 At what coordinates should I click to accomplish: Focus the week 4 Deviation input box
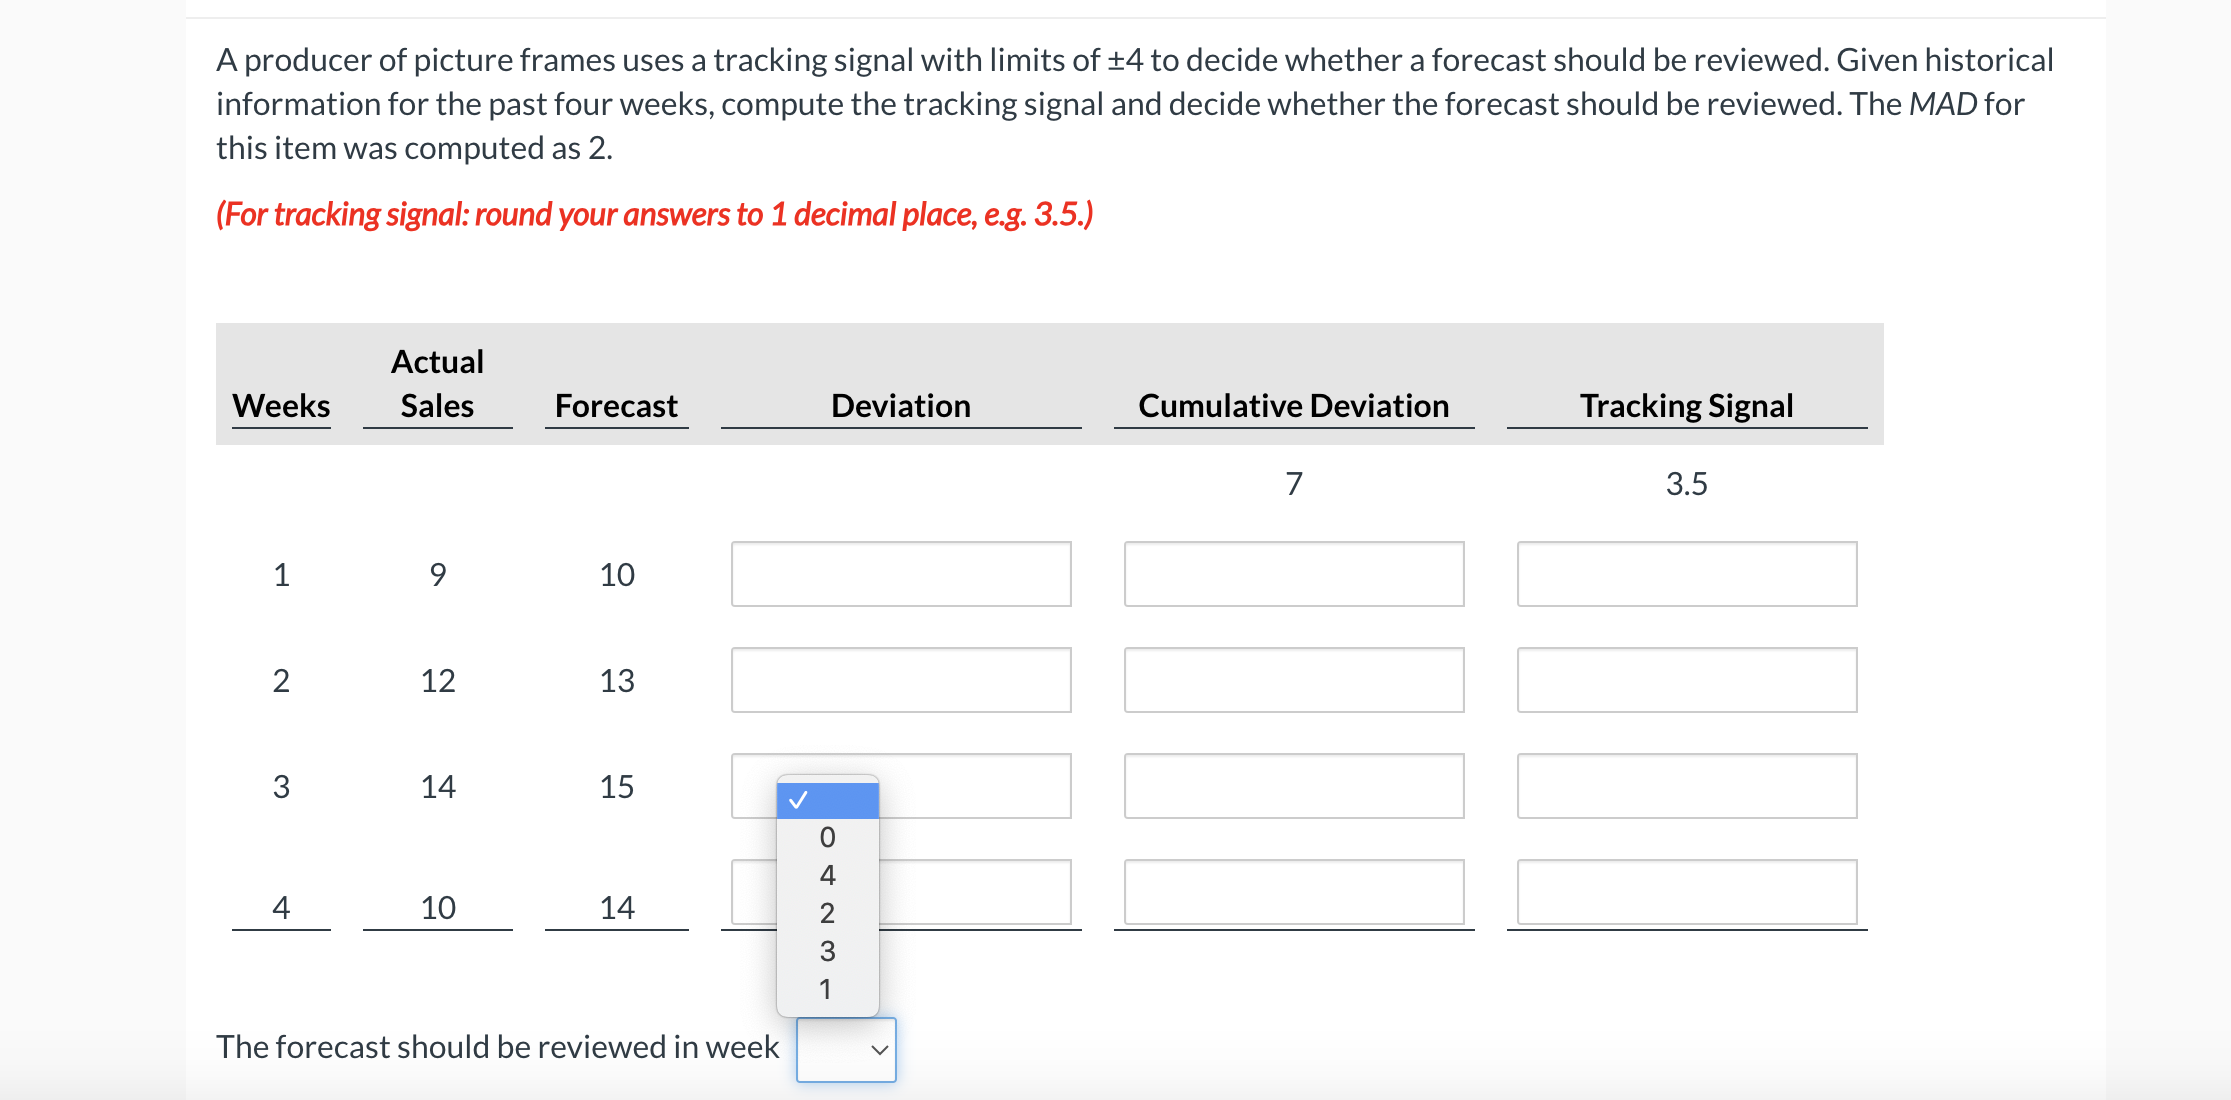click(975, 892)
